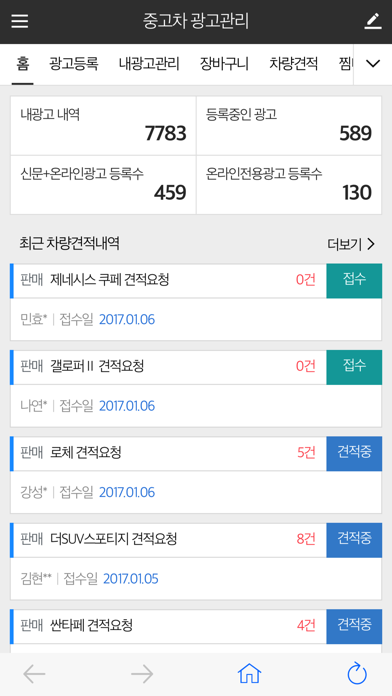Click 접수 button for 제네시스 쿠페

point(354,281)
